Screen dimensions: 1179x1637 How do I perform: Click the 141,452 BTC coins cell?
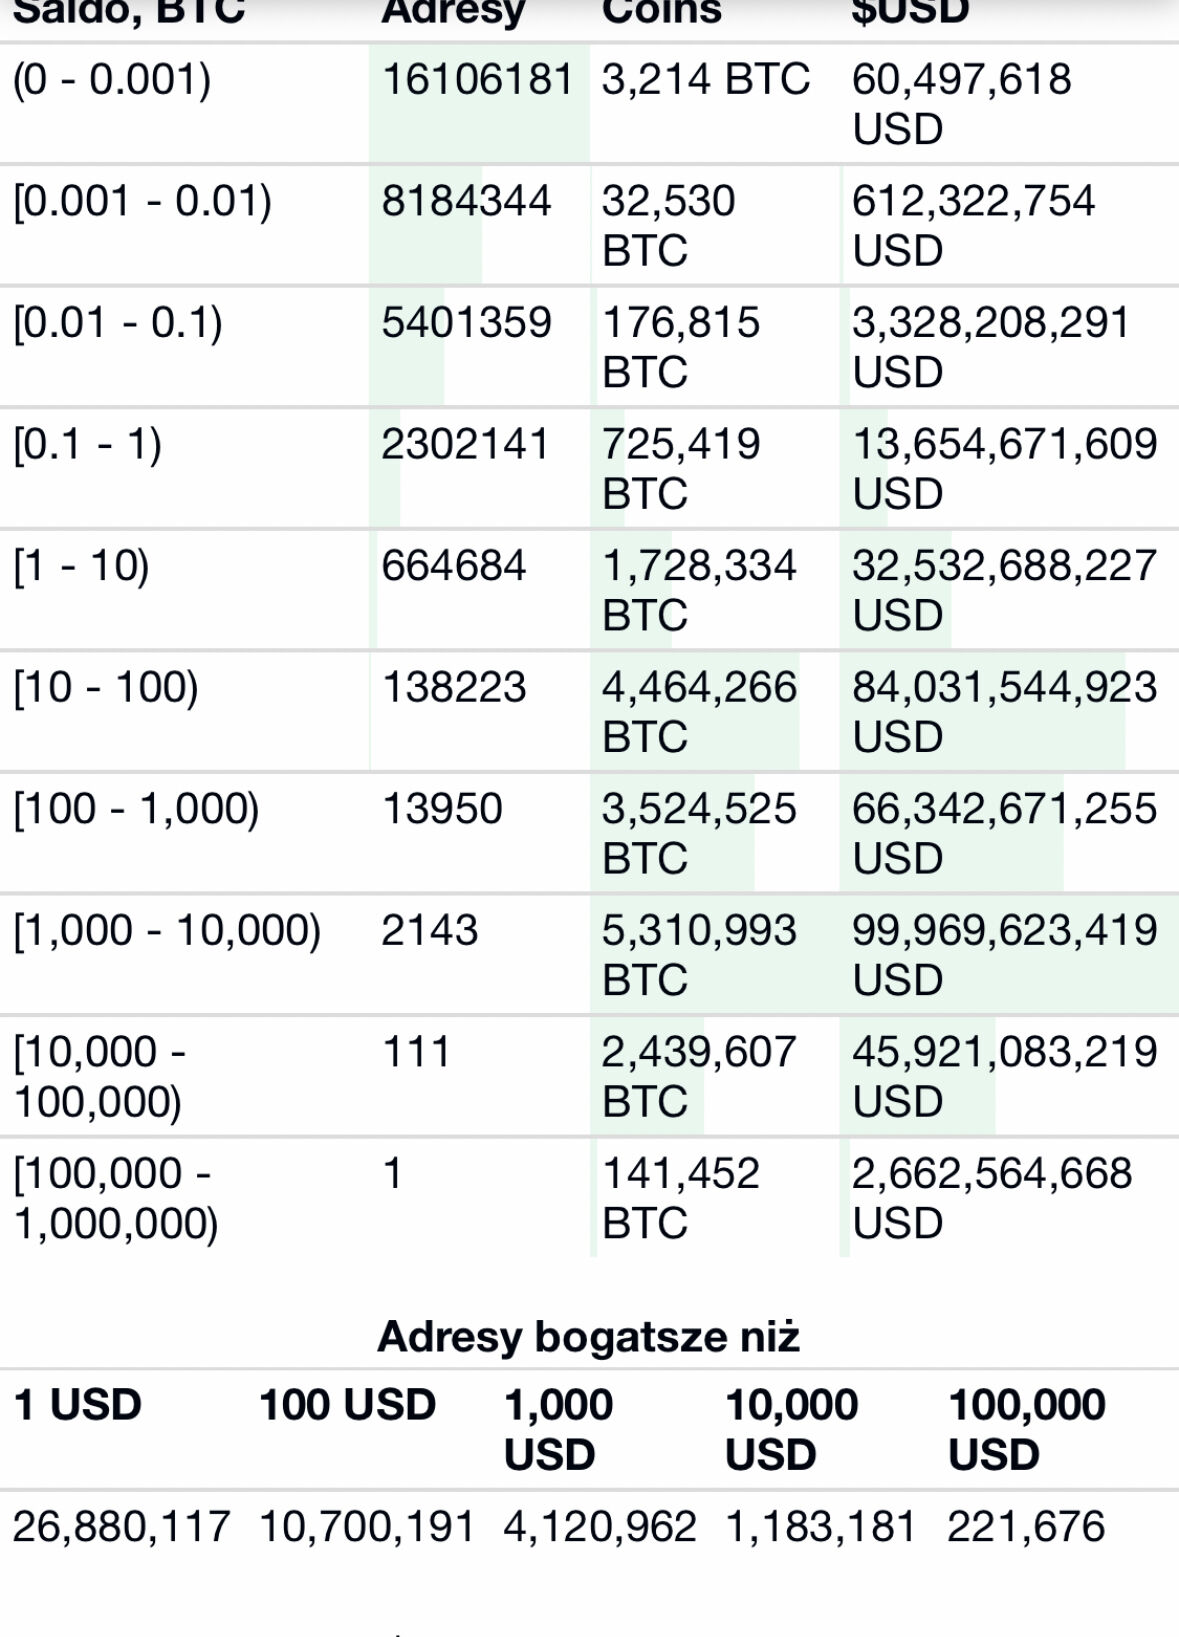pyautogui.click(x=680, y=1198)
